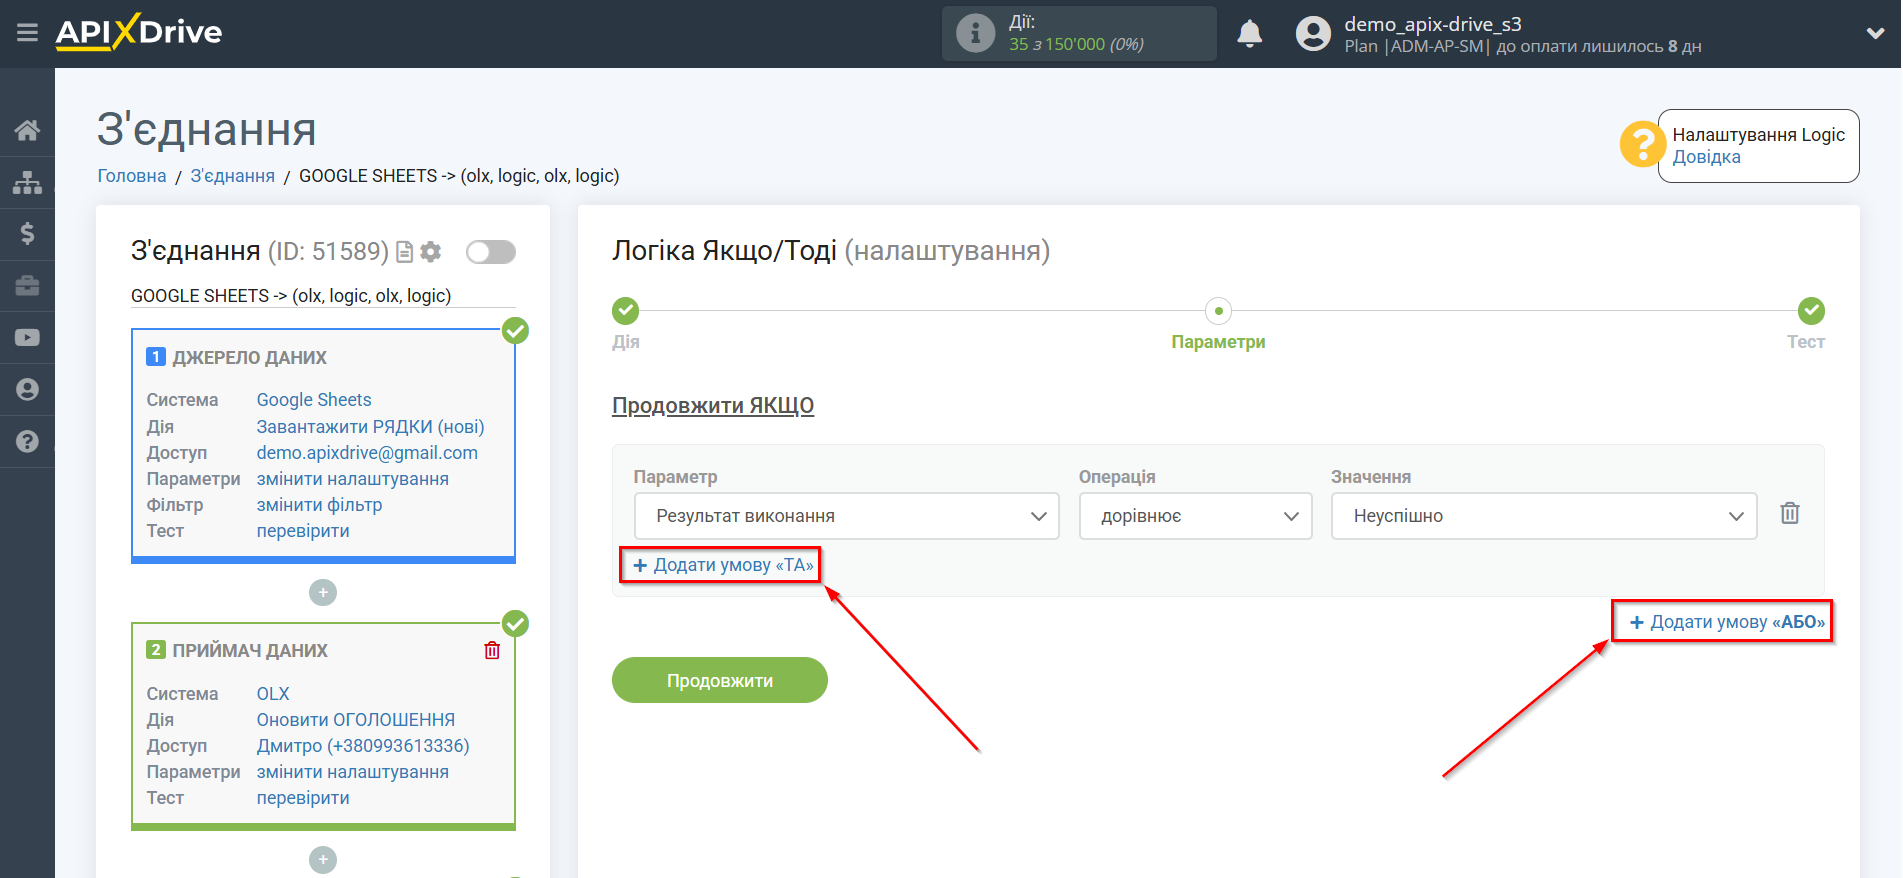Delete the data receiver block
The image size is (1903, 878).
(x=492, y=650)
